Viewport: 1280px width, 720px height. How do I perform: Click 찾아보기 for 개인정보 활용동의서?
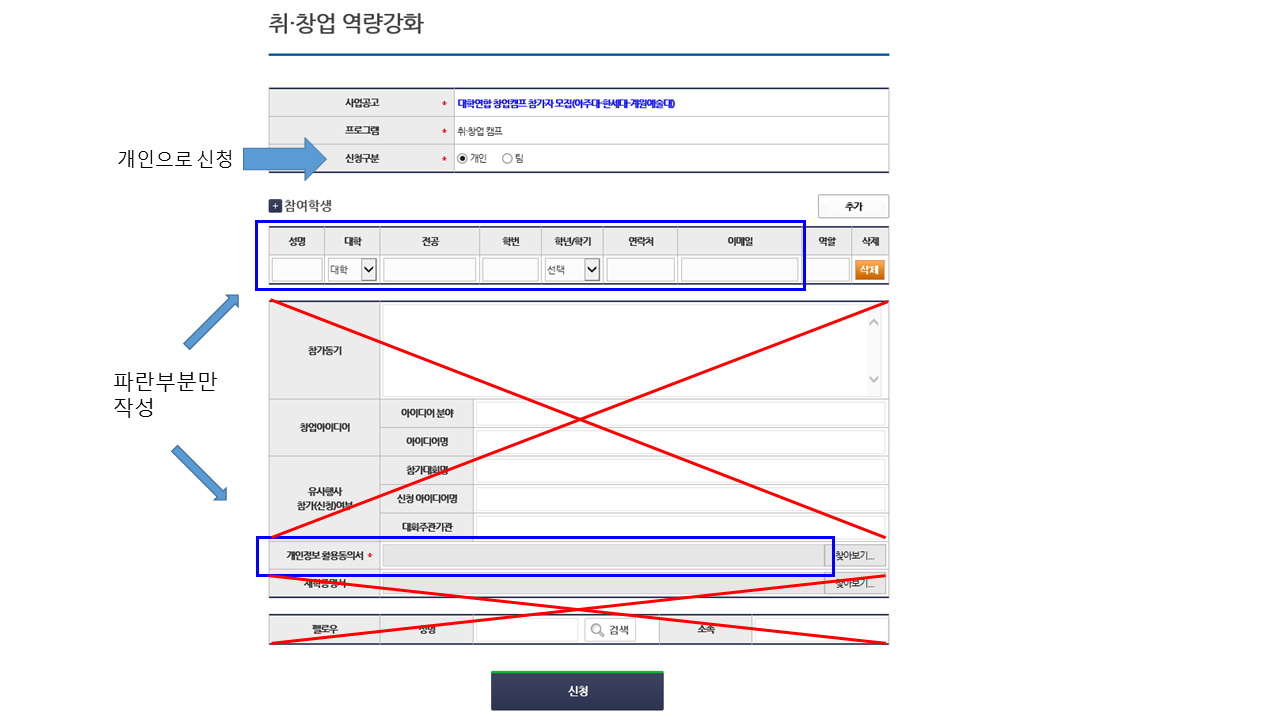(x=855, y=556)
